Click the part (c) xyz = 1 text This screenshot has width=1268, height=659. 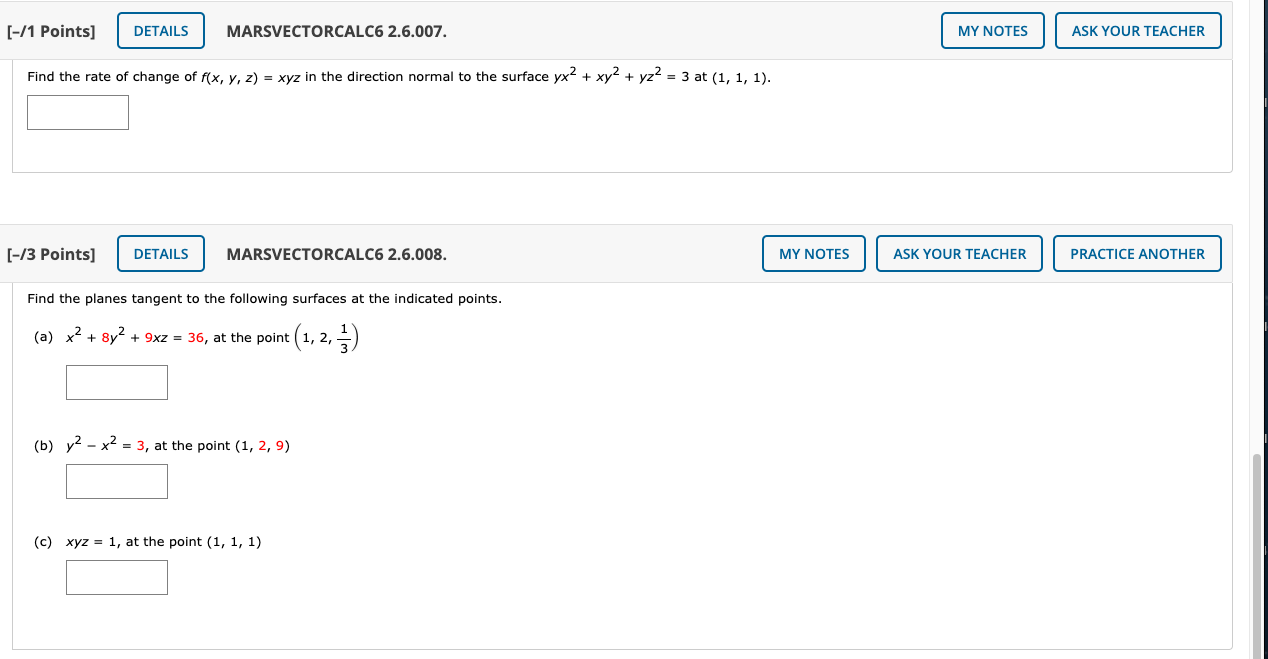pyautogui.click(x=92, y=542)
